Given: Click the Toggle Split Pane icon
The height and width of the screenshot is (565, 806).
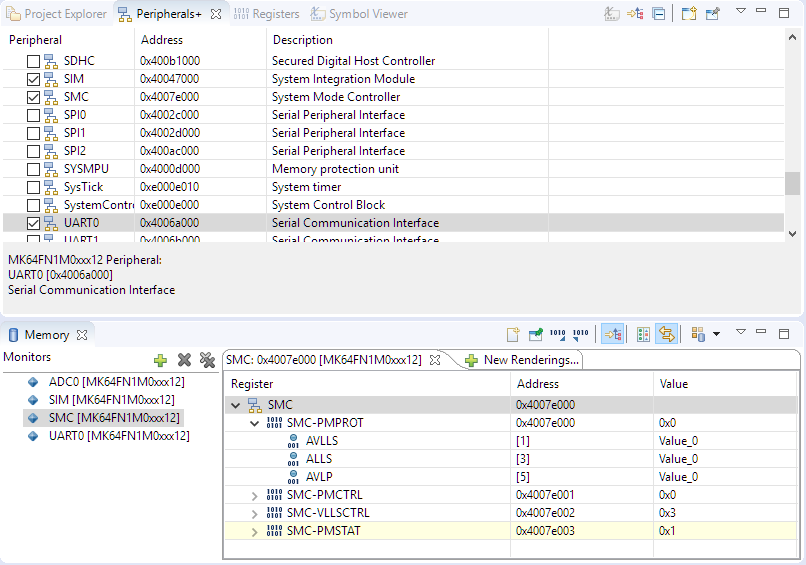Looking at the screenshot, I should (644, 334).
